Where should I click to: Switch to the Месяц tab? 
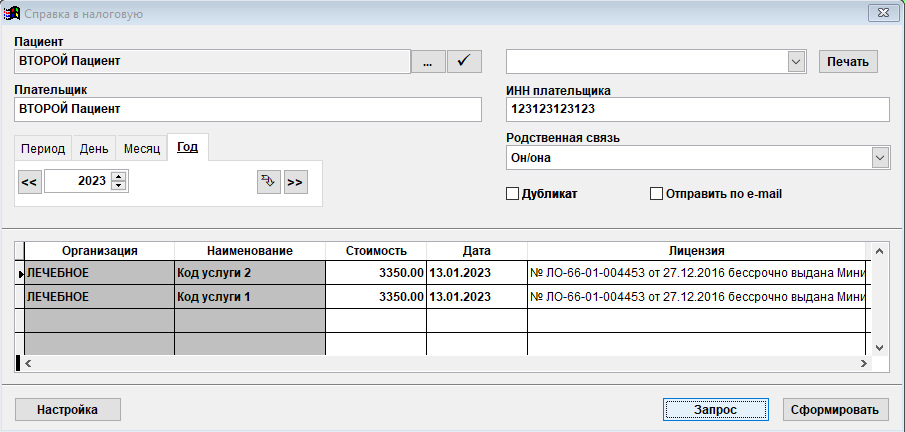click(141, 148)
